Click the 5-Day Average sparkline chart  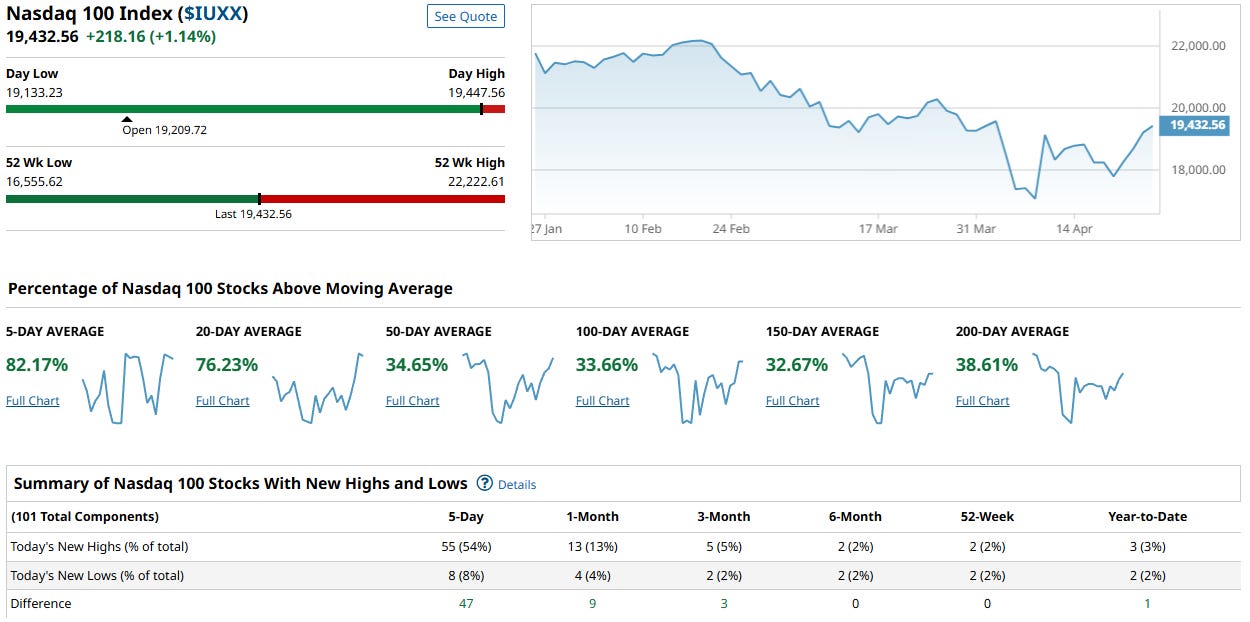[127, 388]
